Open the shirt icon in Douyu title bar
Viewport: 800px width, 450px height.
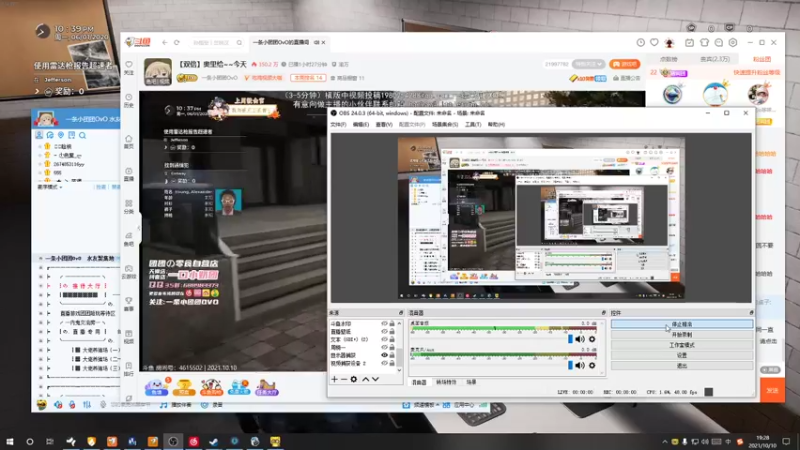pyautogui.click(x=704, y=43)
